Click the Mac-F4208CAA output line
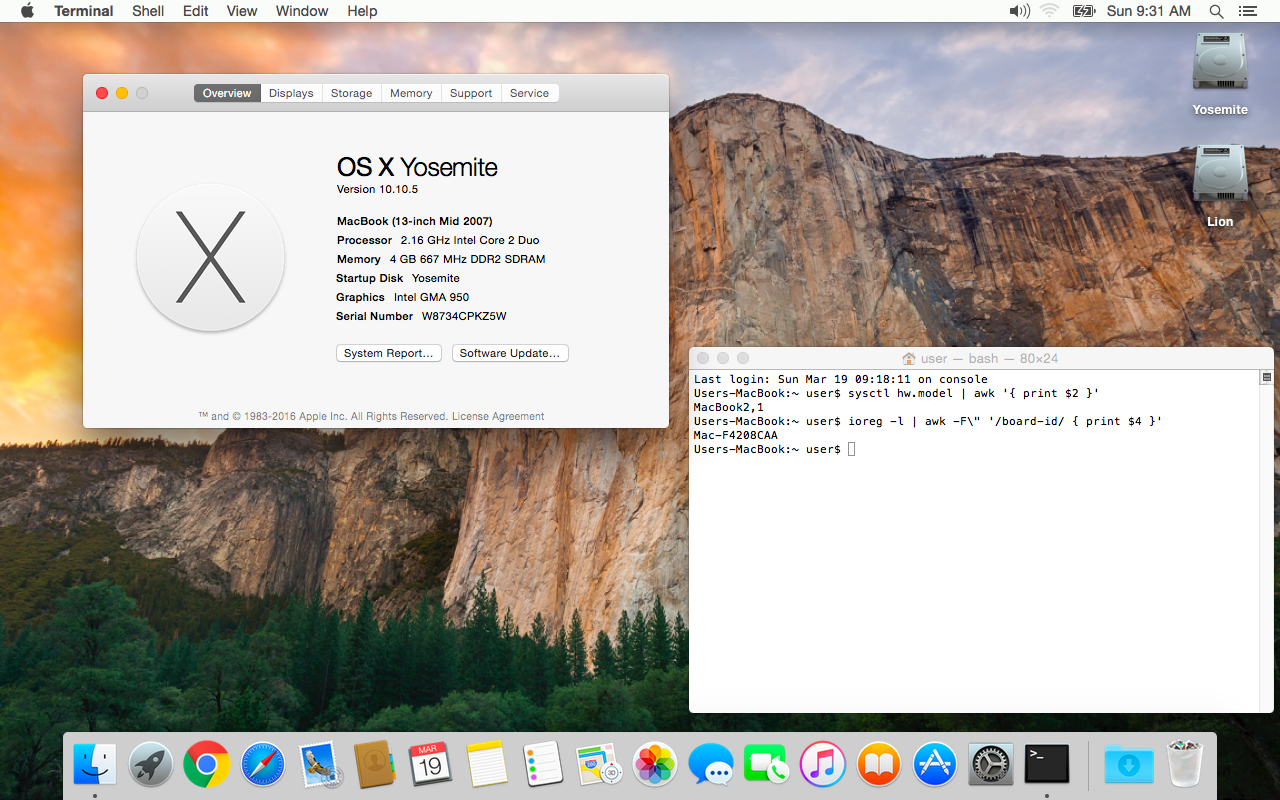 pos(736,436)
